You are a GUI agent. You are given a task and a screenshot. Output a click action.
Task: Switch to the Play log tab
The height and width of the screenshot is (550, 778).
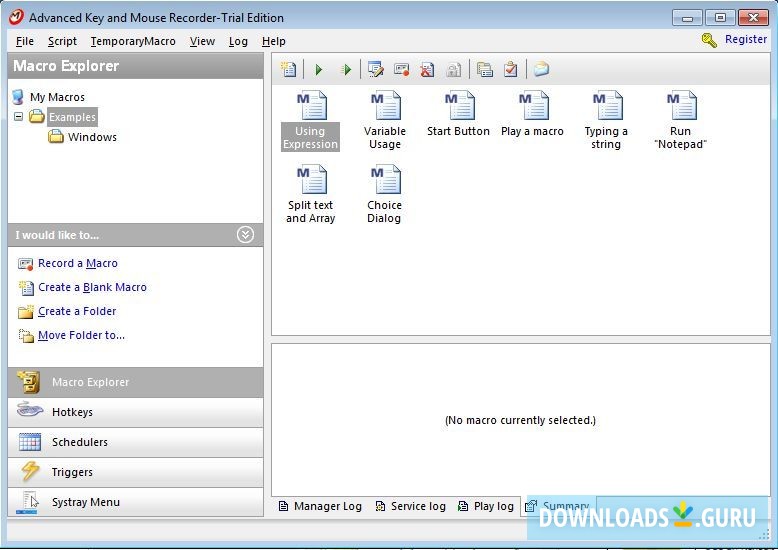tap(486, 506)
